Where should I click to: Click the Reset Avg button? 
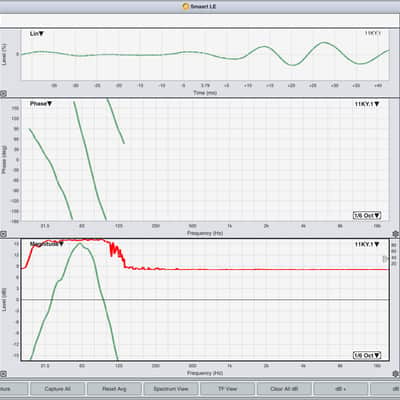(114, 389)
